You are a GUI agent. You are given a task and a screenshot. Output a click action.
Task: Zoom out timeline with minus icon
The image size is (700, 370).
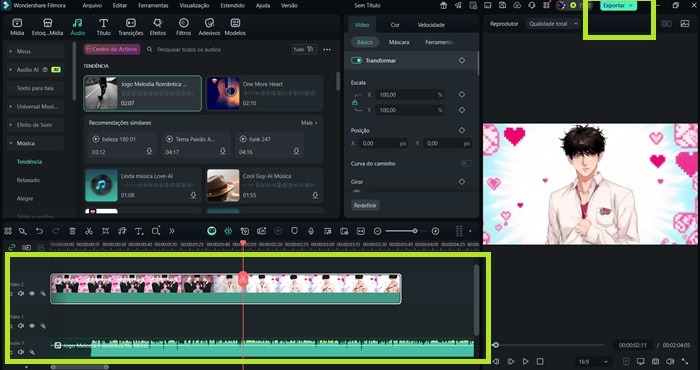(x=378, y=231)
